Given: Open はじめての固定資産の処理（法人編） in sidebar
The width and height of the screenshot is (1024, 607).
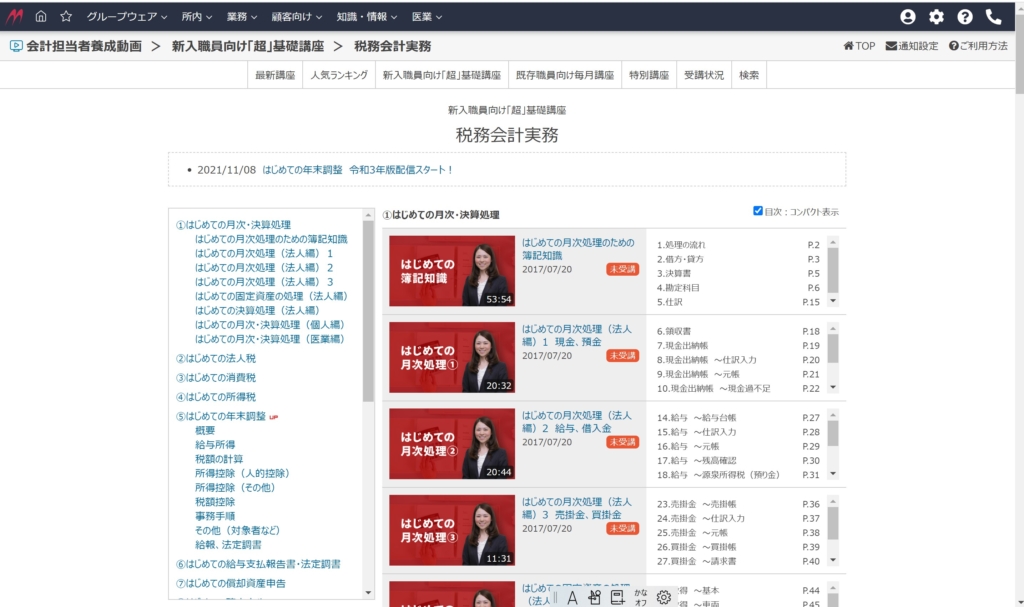Looking at the screenshot, I should 271,296.
